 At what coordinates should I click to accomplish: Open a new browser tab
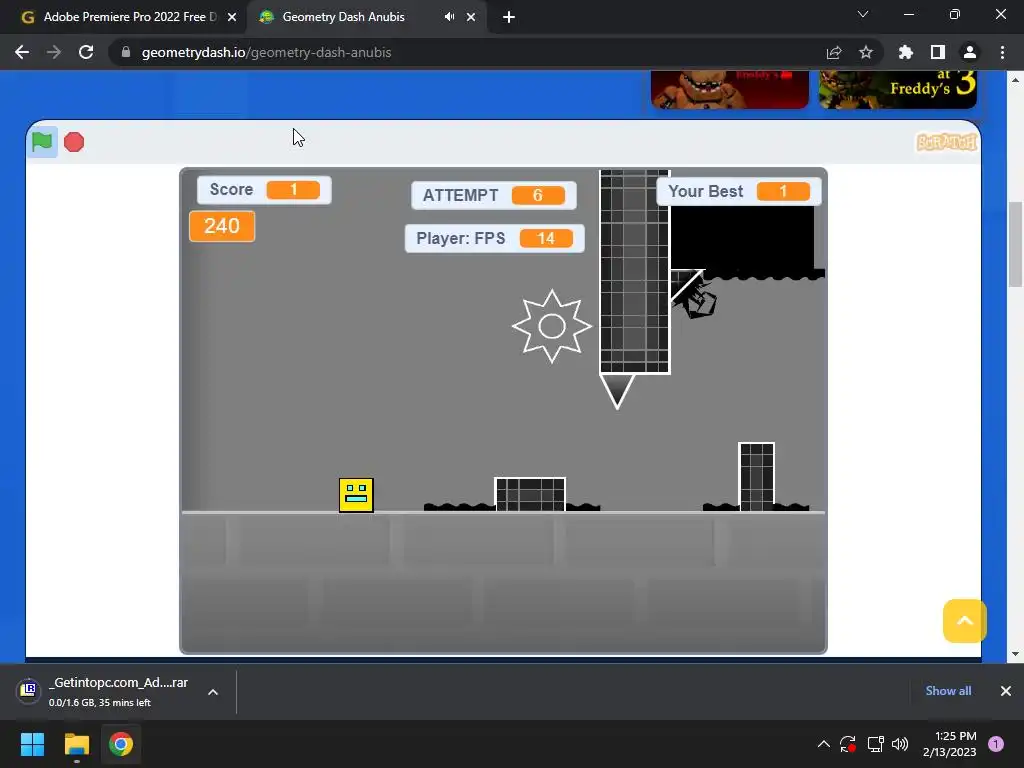click(509, 17)
